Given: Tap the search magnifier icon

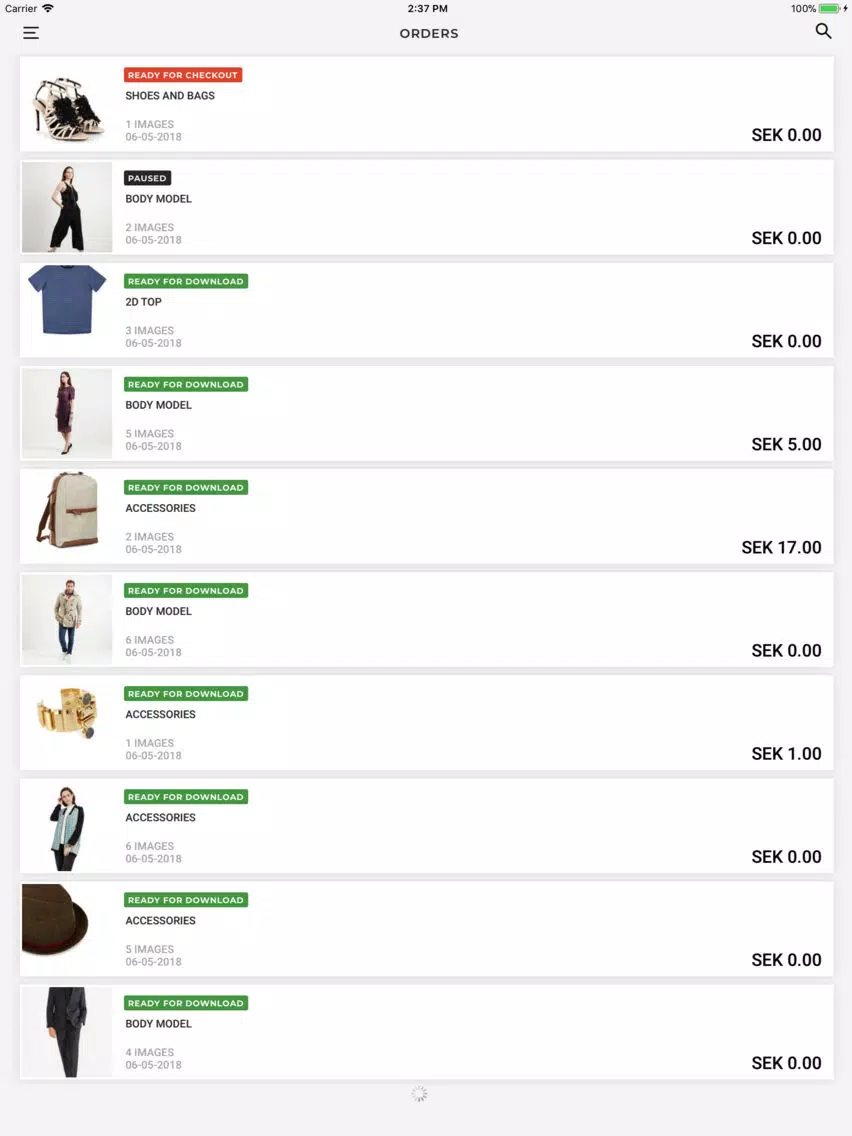Looking at the screenshot, I should (823, 31).
